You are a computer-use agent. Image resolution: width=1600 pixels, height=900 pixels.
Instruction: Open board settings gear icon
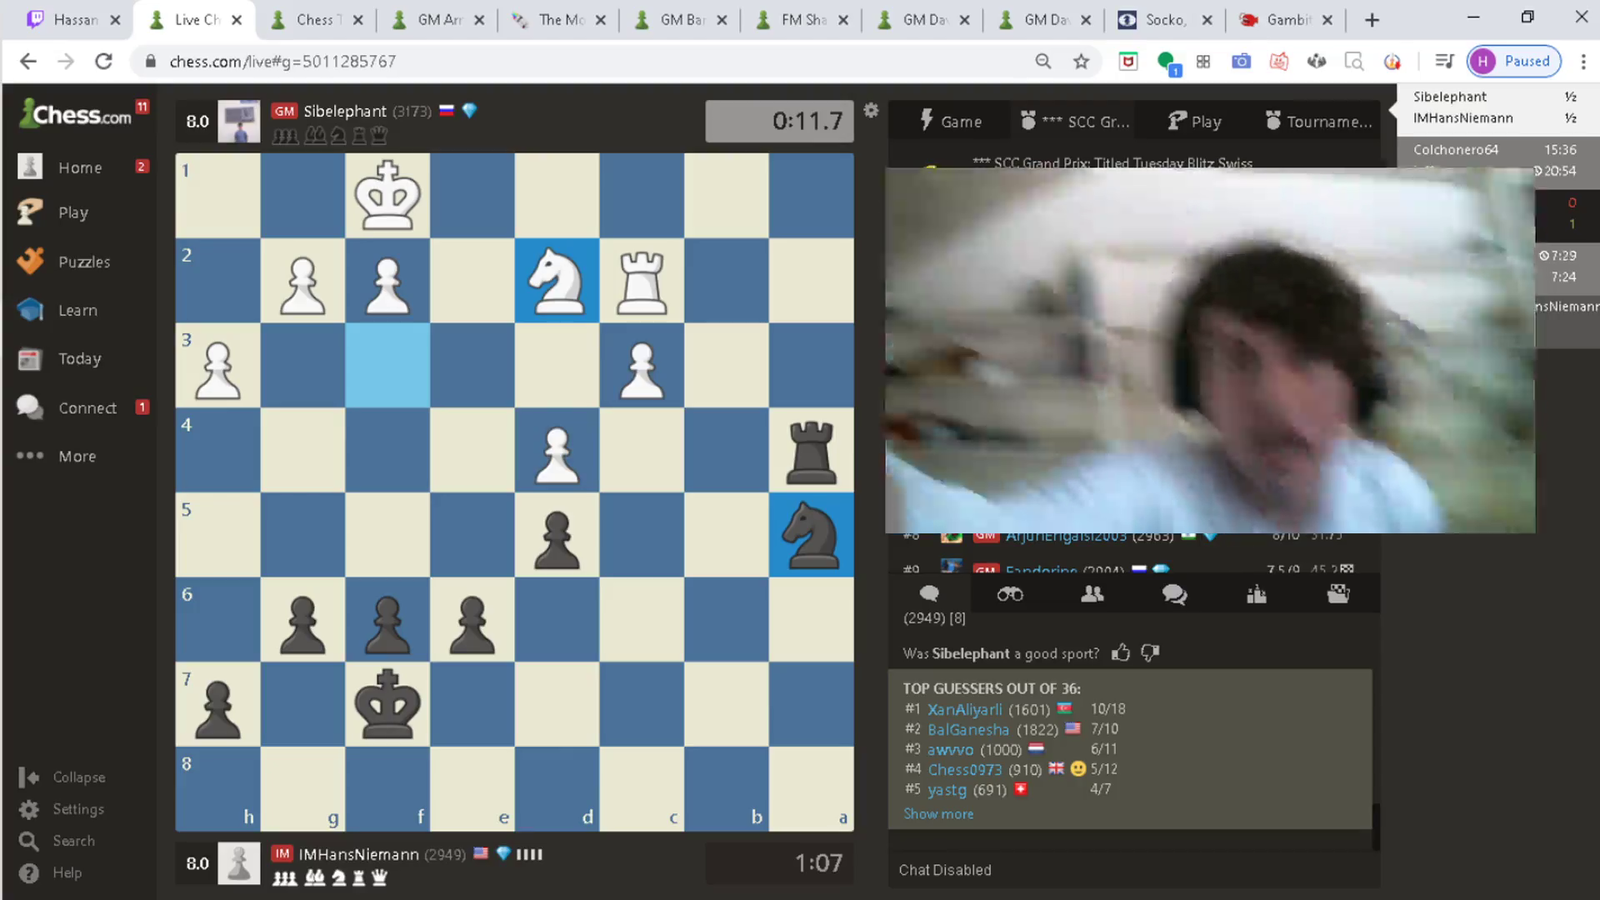tap(871, 110)
